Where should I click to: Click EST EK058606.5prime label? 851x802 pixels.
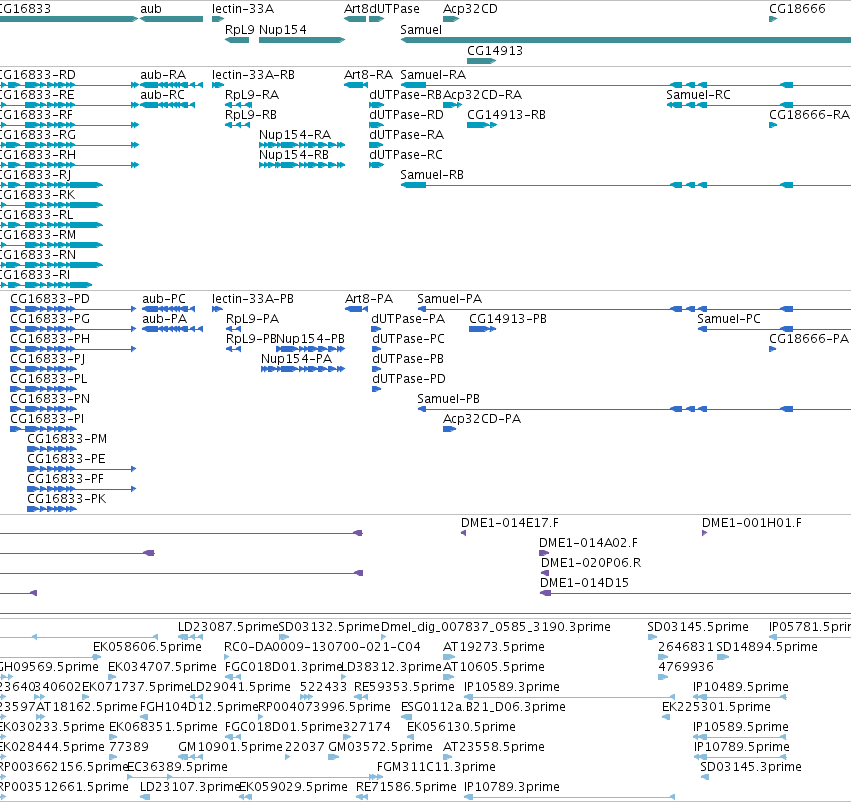[147, 647]
